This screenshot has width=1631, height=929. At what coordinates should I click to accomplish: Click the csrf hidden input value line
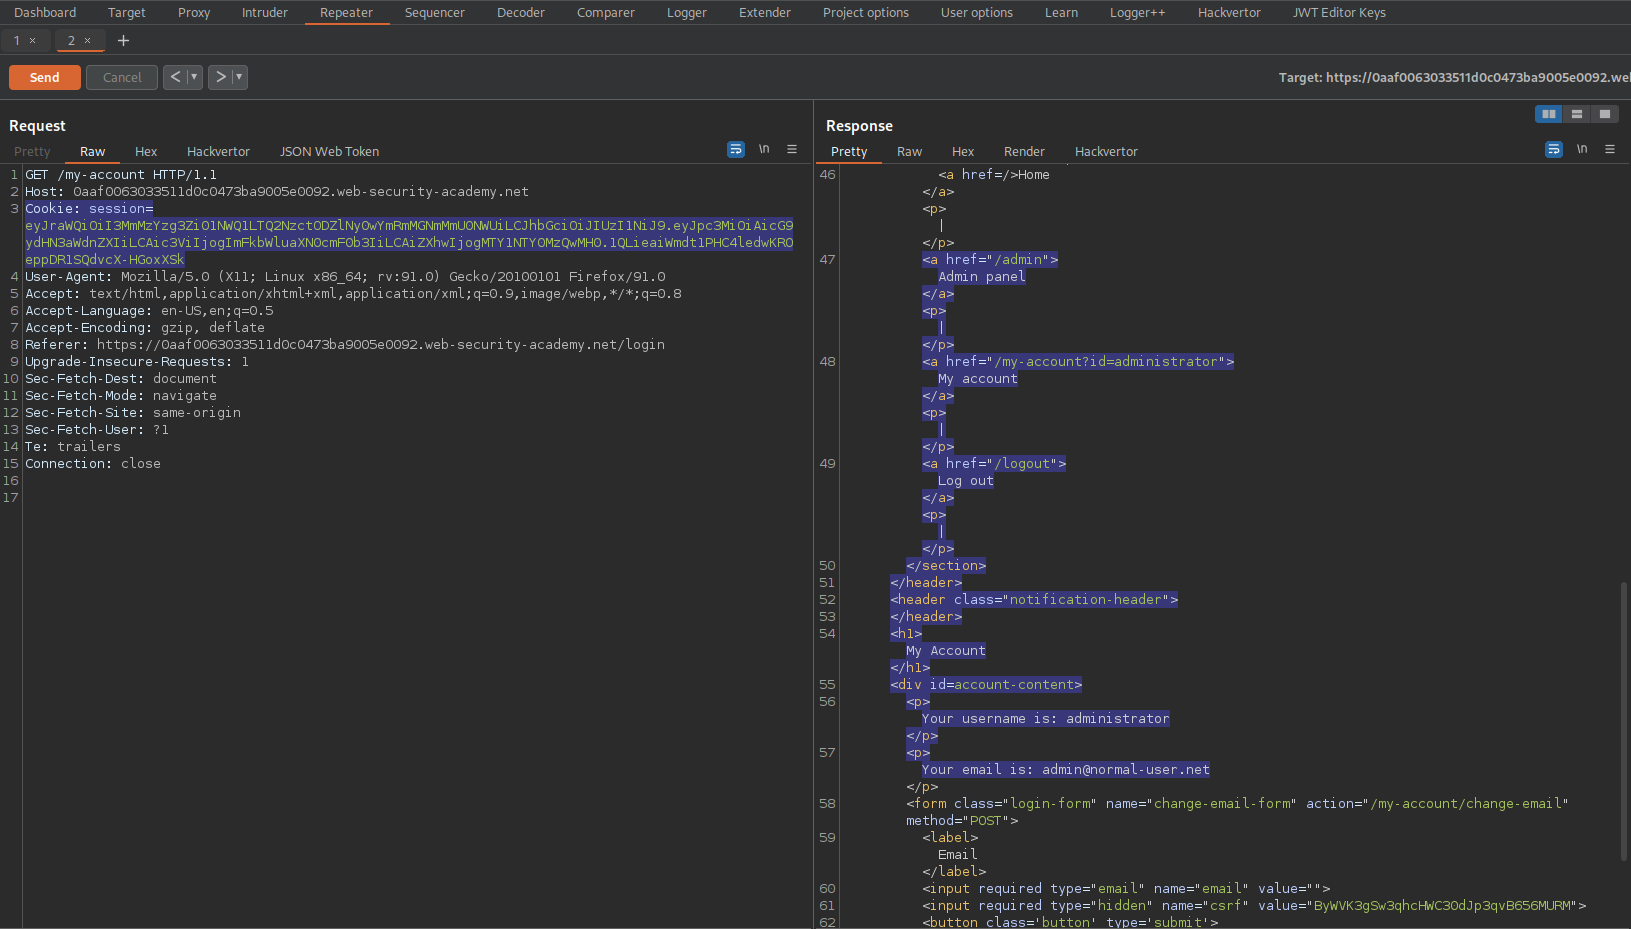coord(1254,906)
